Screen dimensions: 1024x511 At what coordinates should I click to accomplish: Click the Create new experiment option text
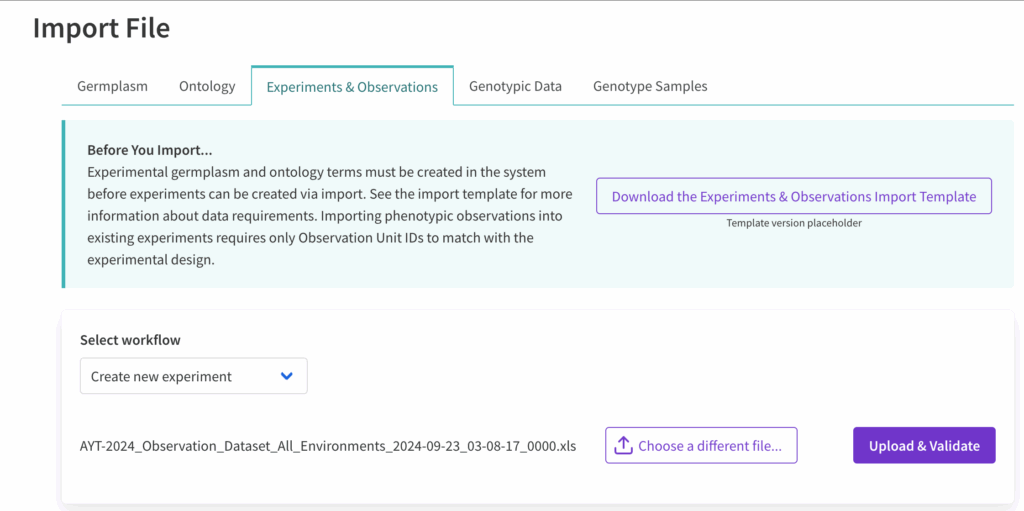(x=161, y=377)
